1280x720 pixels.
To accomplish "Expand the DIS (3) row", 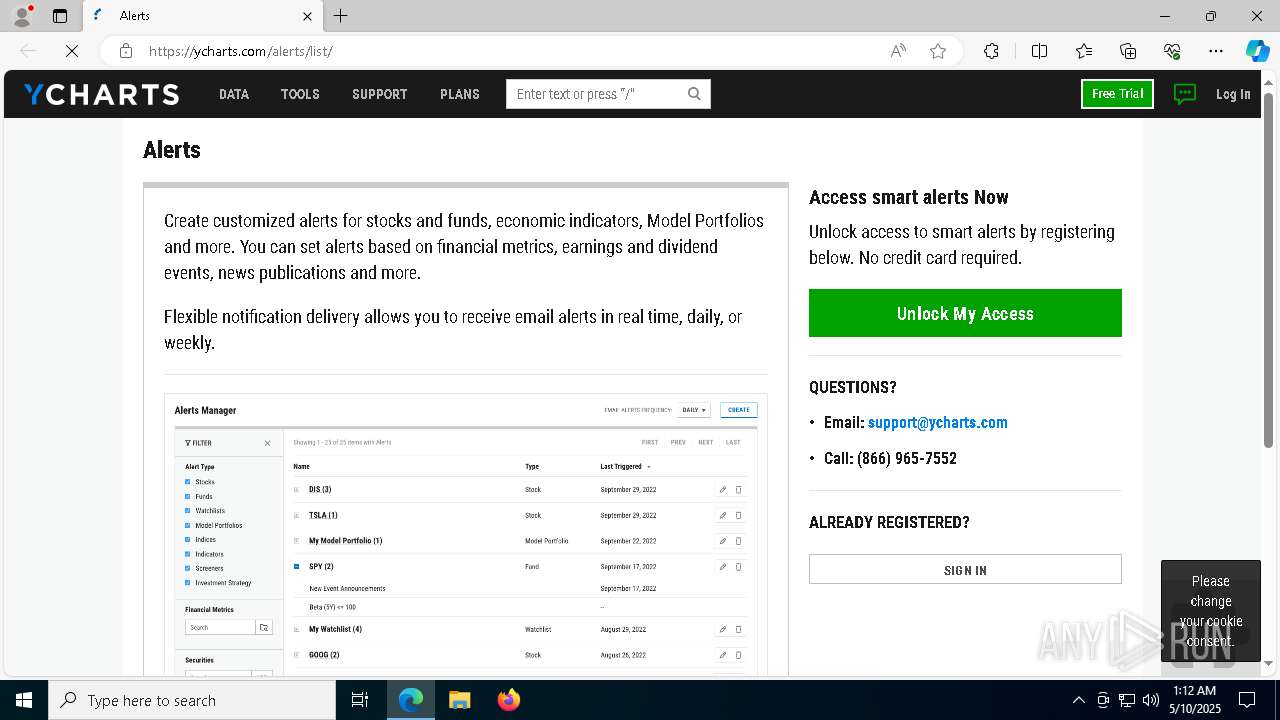I will pos(296,490).
